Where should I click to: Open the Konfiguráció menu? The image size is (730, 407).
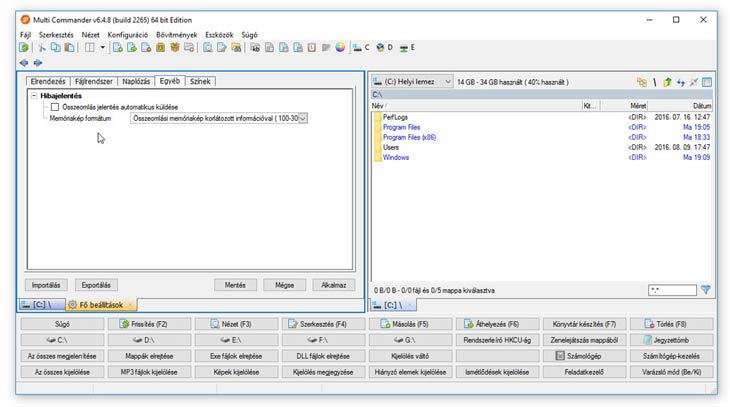click(128, 34)
